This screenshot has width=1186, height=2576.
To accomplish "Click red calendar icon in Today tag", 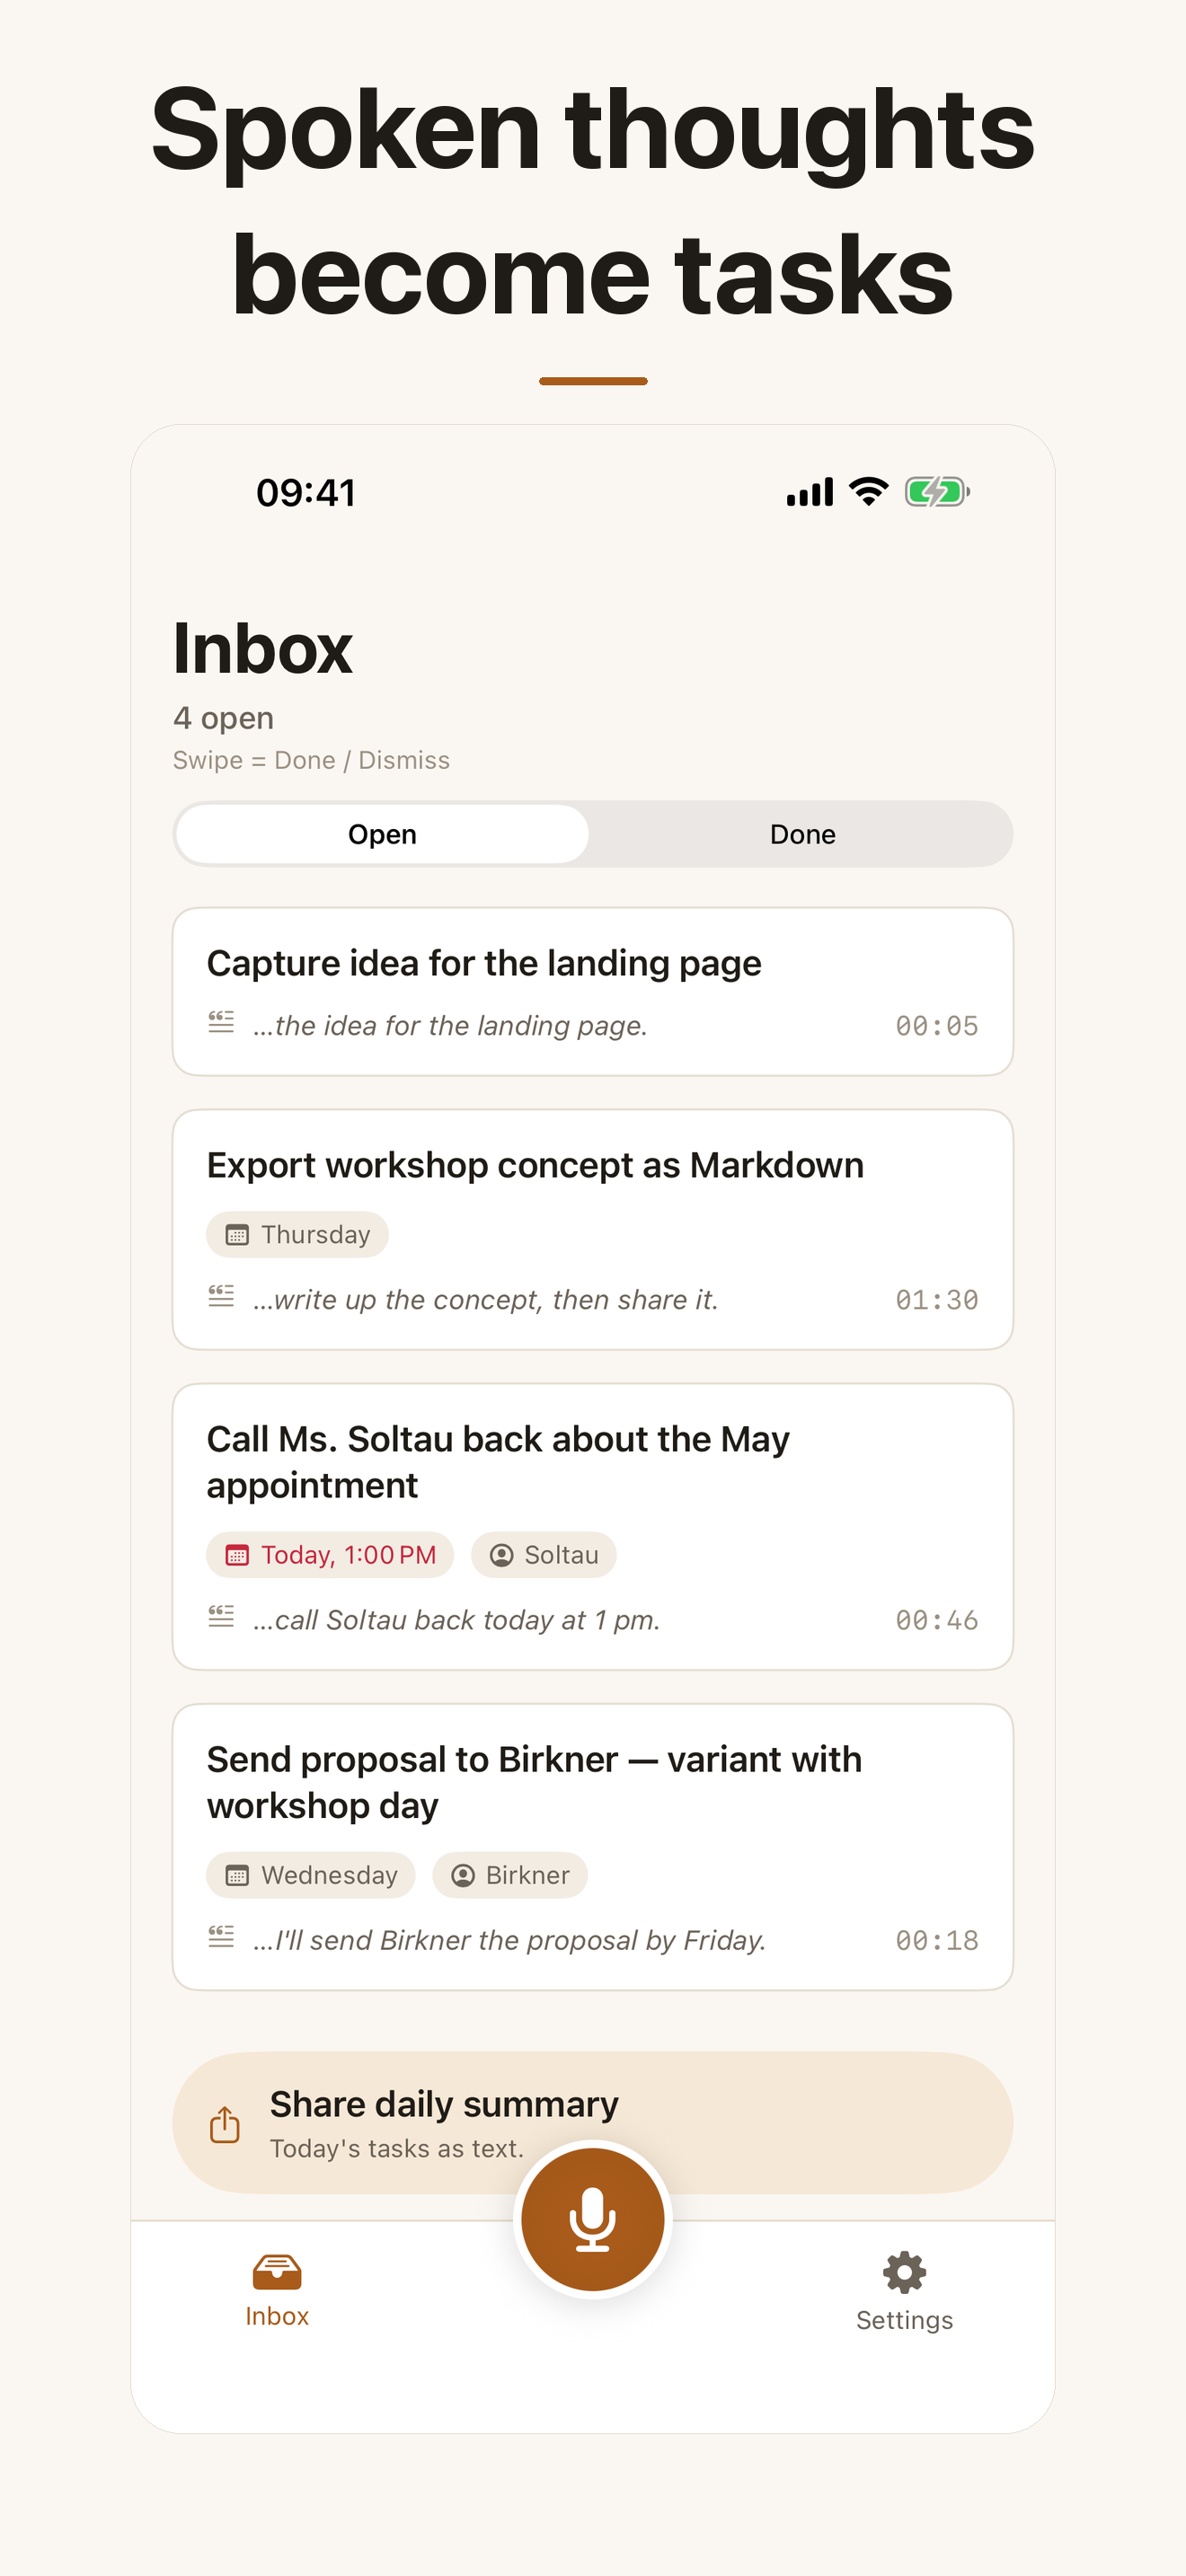I will 237,1555.
